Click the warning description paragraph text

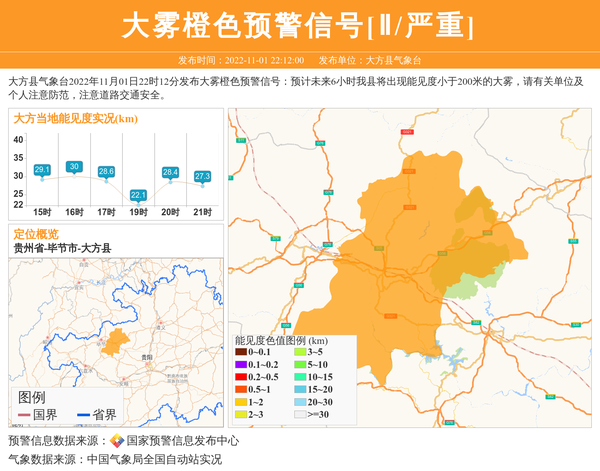click(296, 88)
